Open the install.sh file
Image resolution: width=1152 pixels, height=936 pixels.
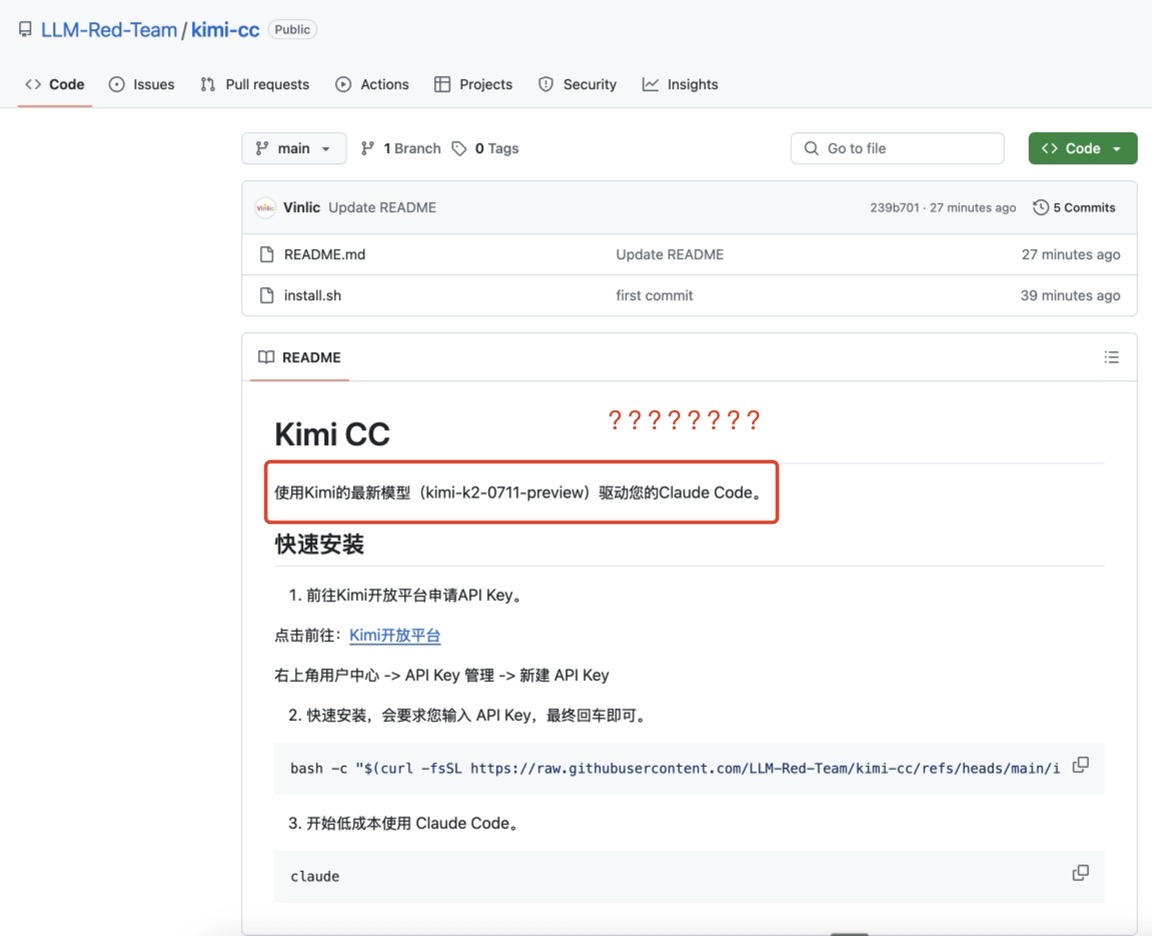click(x=312, y=295)
